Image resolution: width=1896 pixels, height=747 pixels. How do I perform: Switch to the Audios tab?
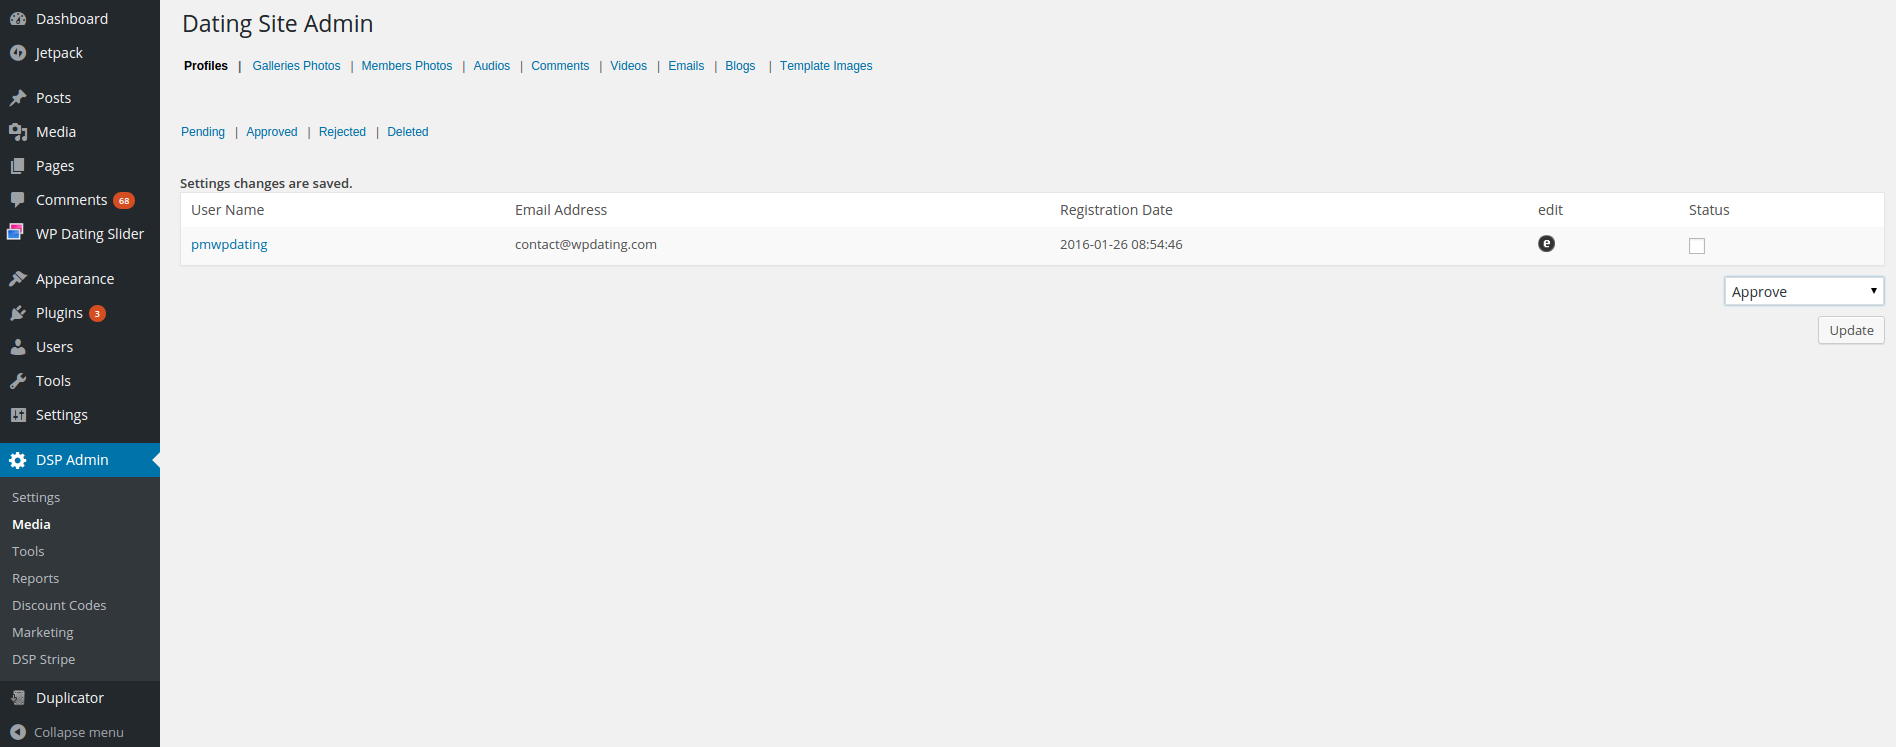click(492, 66)
